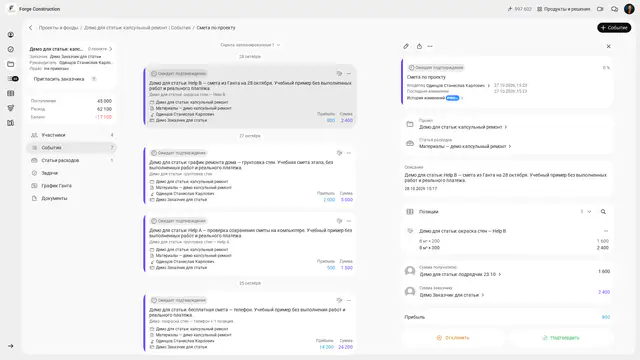Open recipient Демо для статьи: подрядчик 23.10
Screen dimensions: 640x360
tap(460, 274)
